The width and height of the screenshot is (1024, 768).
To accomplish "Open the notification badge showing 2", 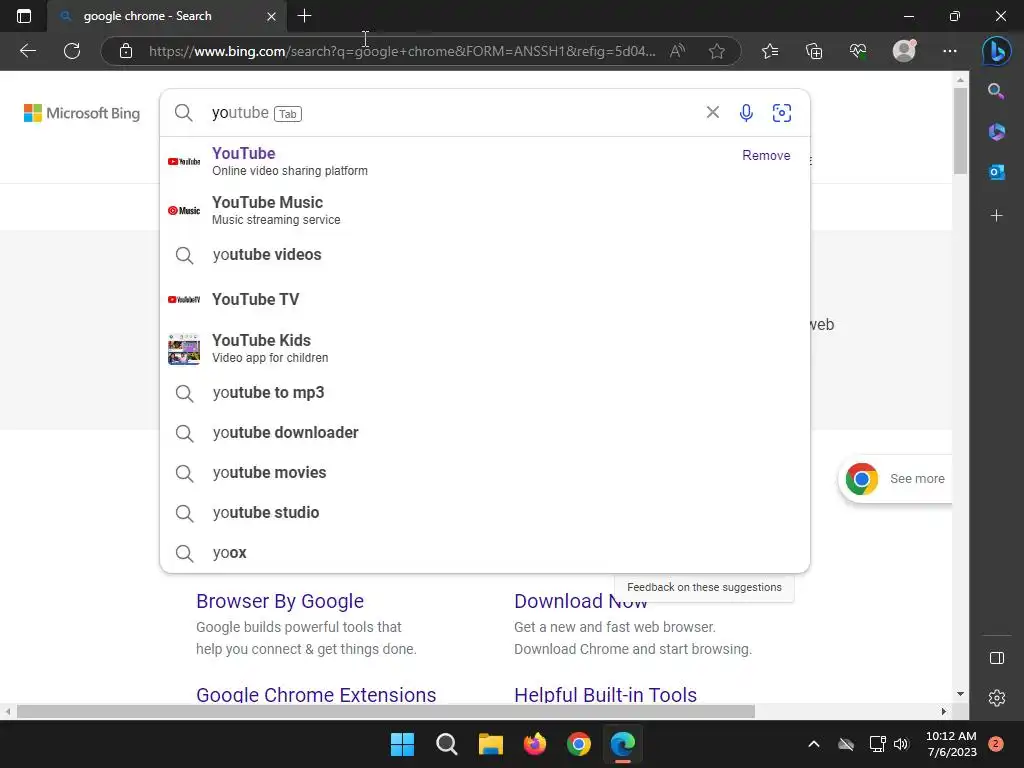I will (x=996, y=744).
